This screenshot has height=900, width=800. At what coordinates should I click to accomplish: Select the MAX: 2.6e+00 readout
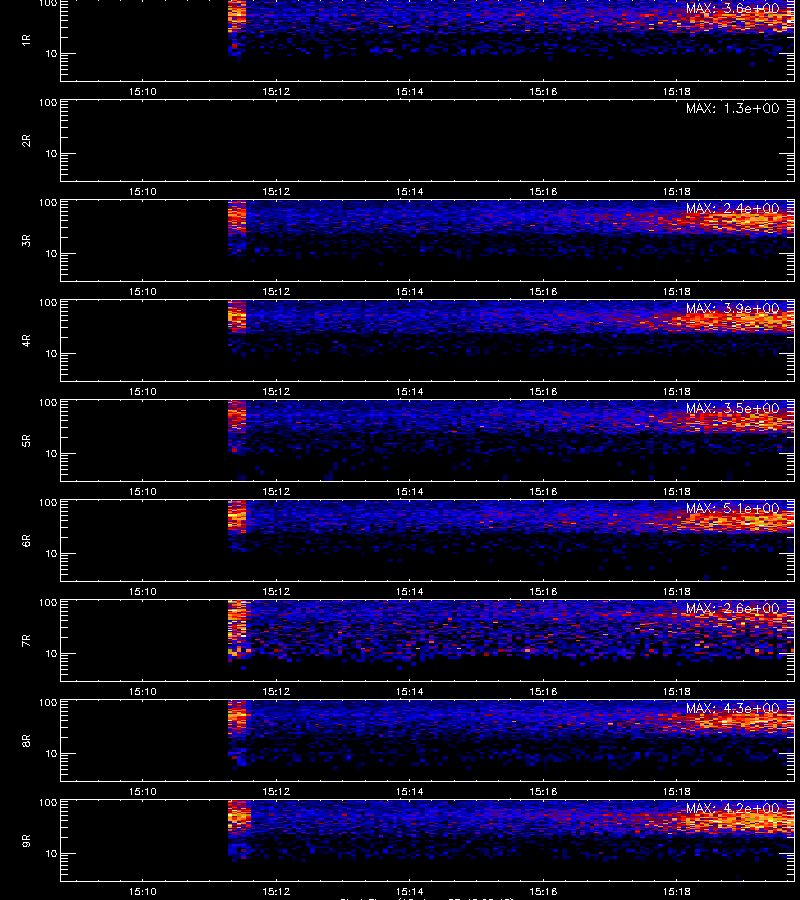pos(733,608)
